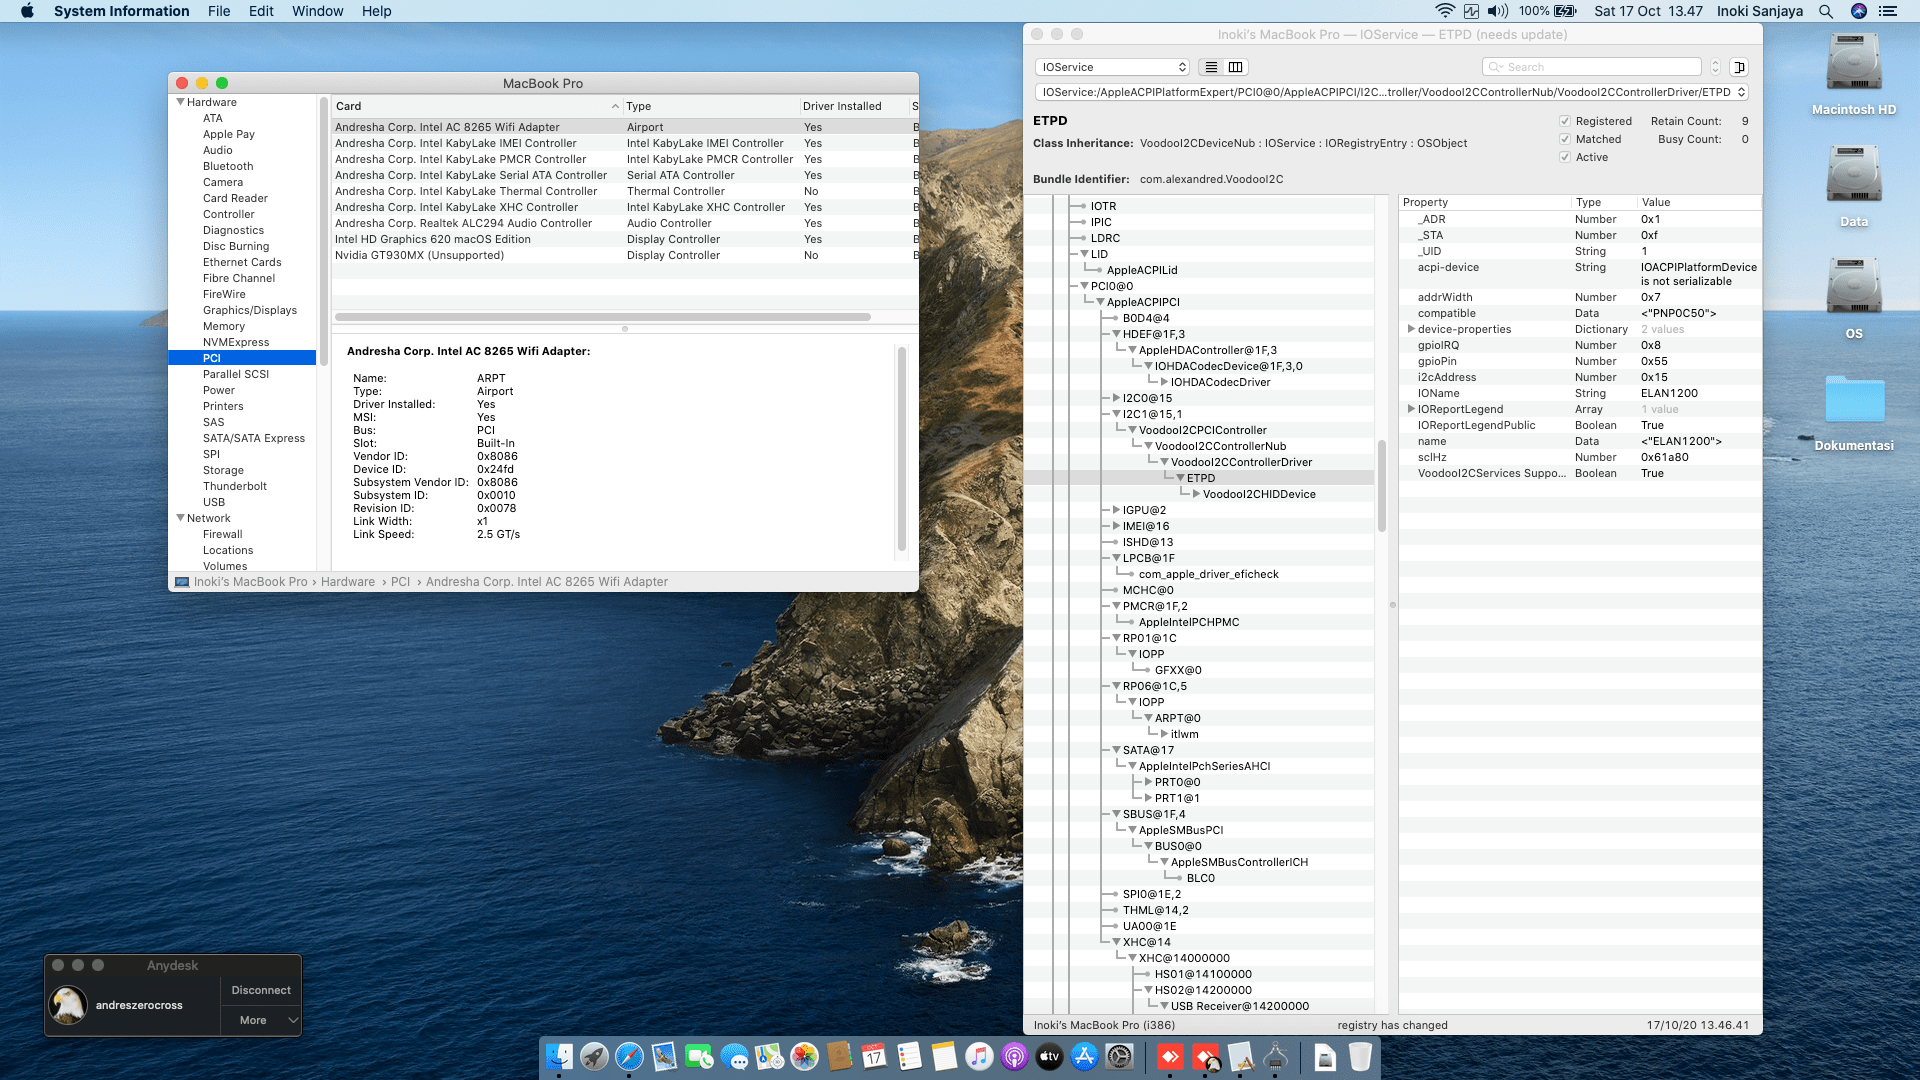The image size is (1920, 1080).
Task: Open Maps from the Dock
Action: [769, 1056]
